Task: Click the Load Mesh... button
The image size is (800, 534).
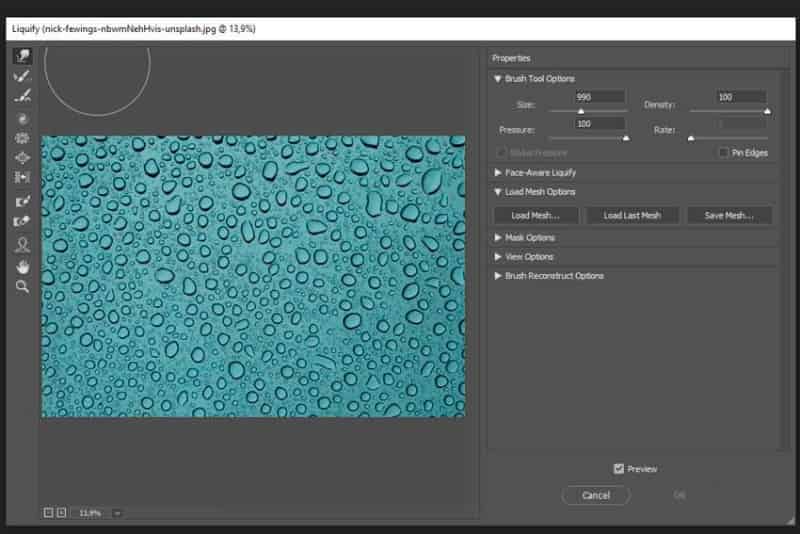Action: (536, 215)
